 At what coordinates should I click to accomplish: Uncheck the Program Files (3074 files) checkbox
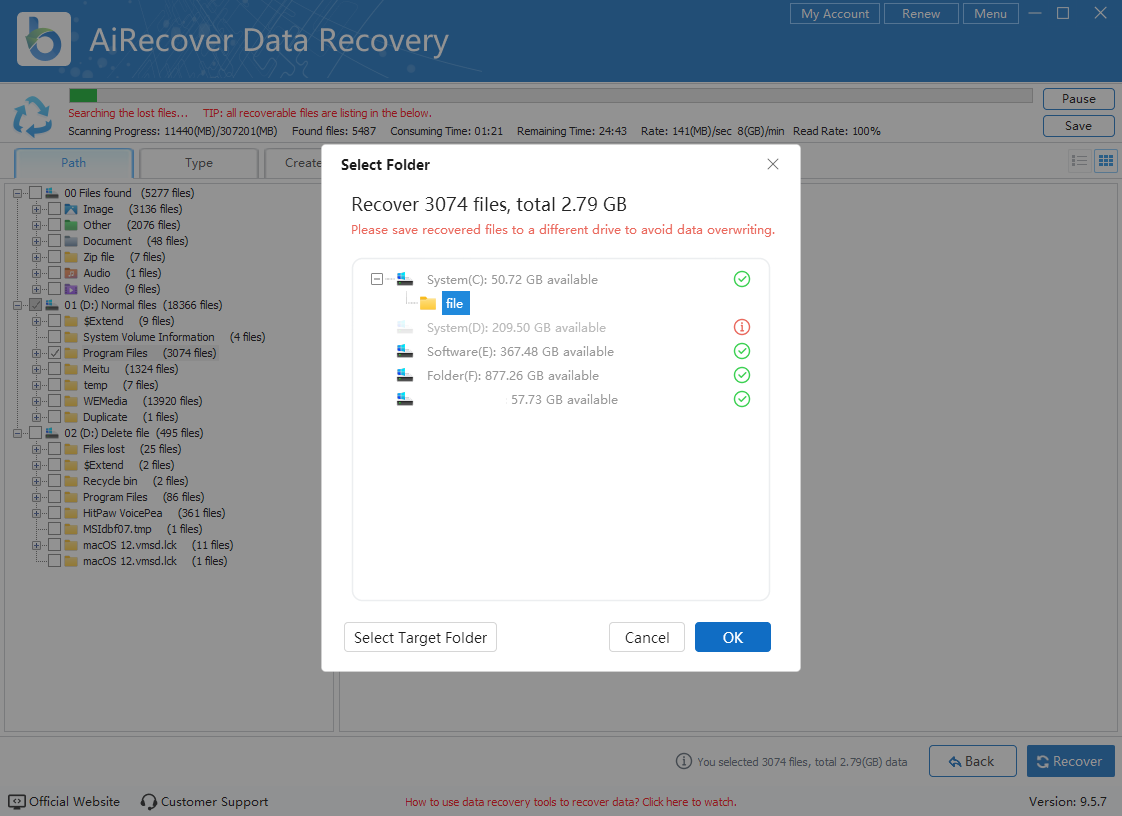pos(54,353)
